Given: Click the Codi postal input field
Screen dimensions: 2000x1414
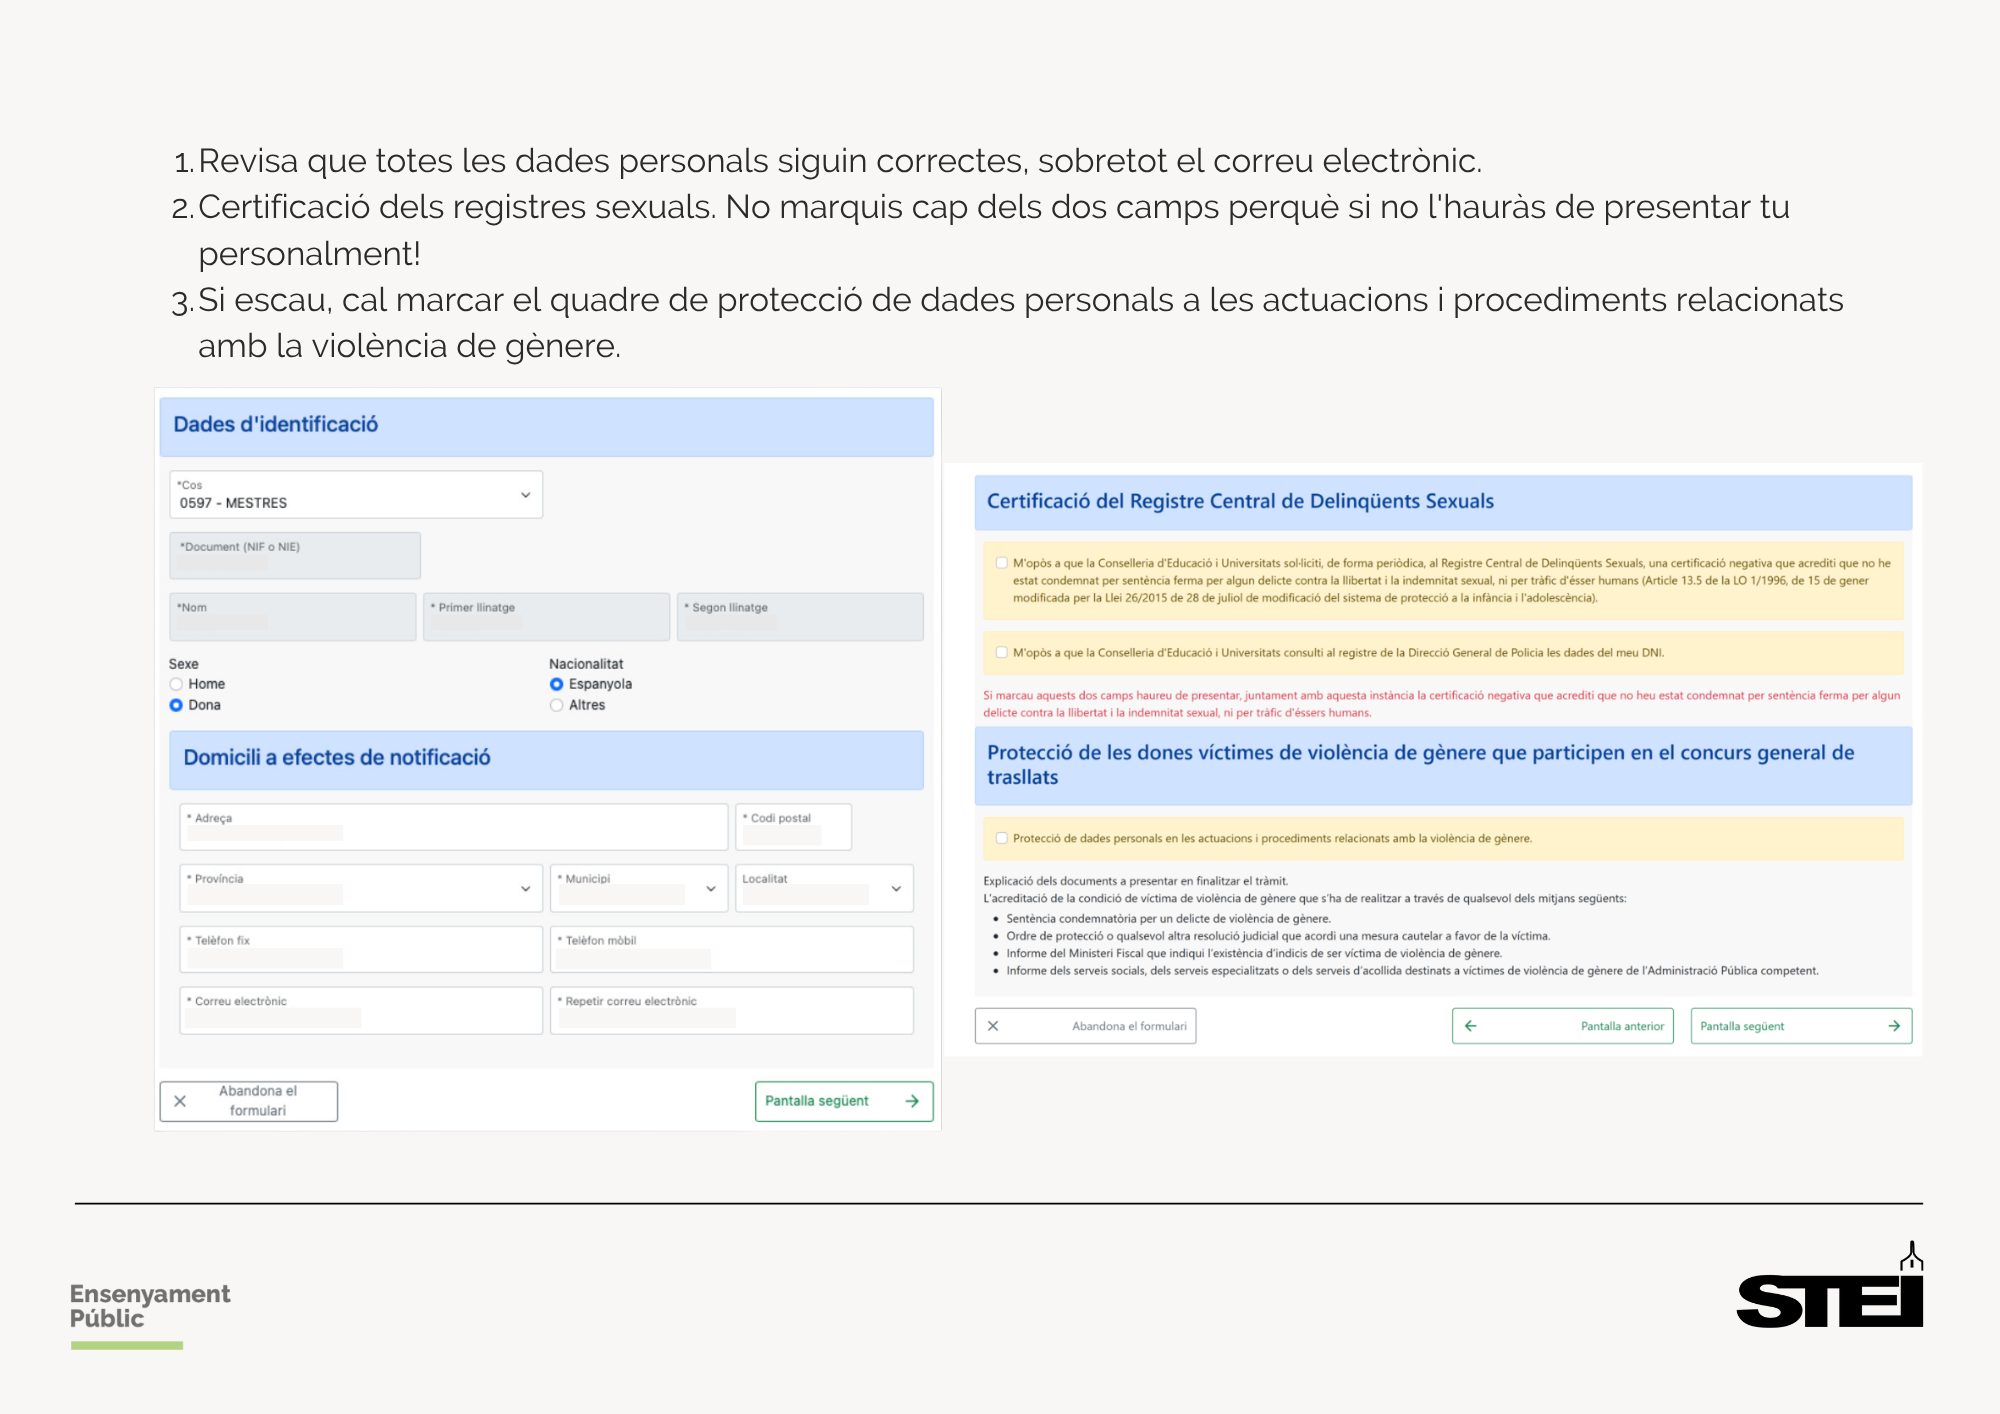Looking at the screenshot, I should [x=793, y=827].
